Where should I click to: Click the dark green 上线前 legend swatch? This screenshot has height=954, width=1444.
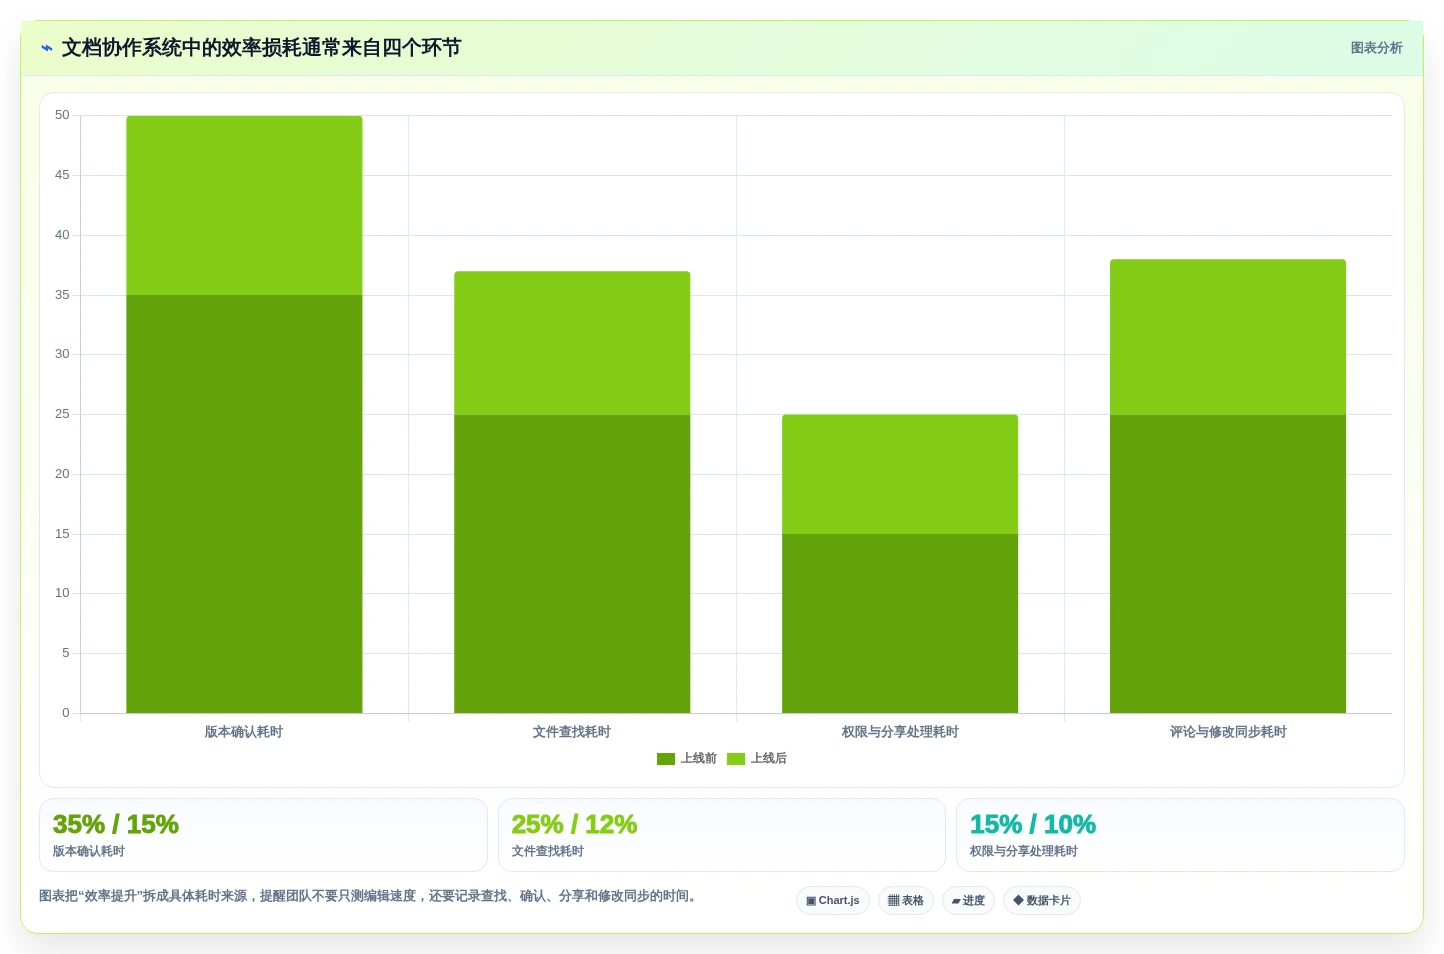click(x=666, y=759)
